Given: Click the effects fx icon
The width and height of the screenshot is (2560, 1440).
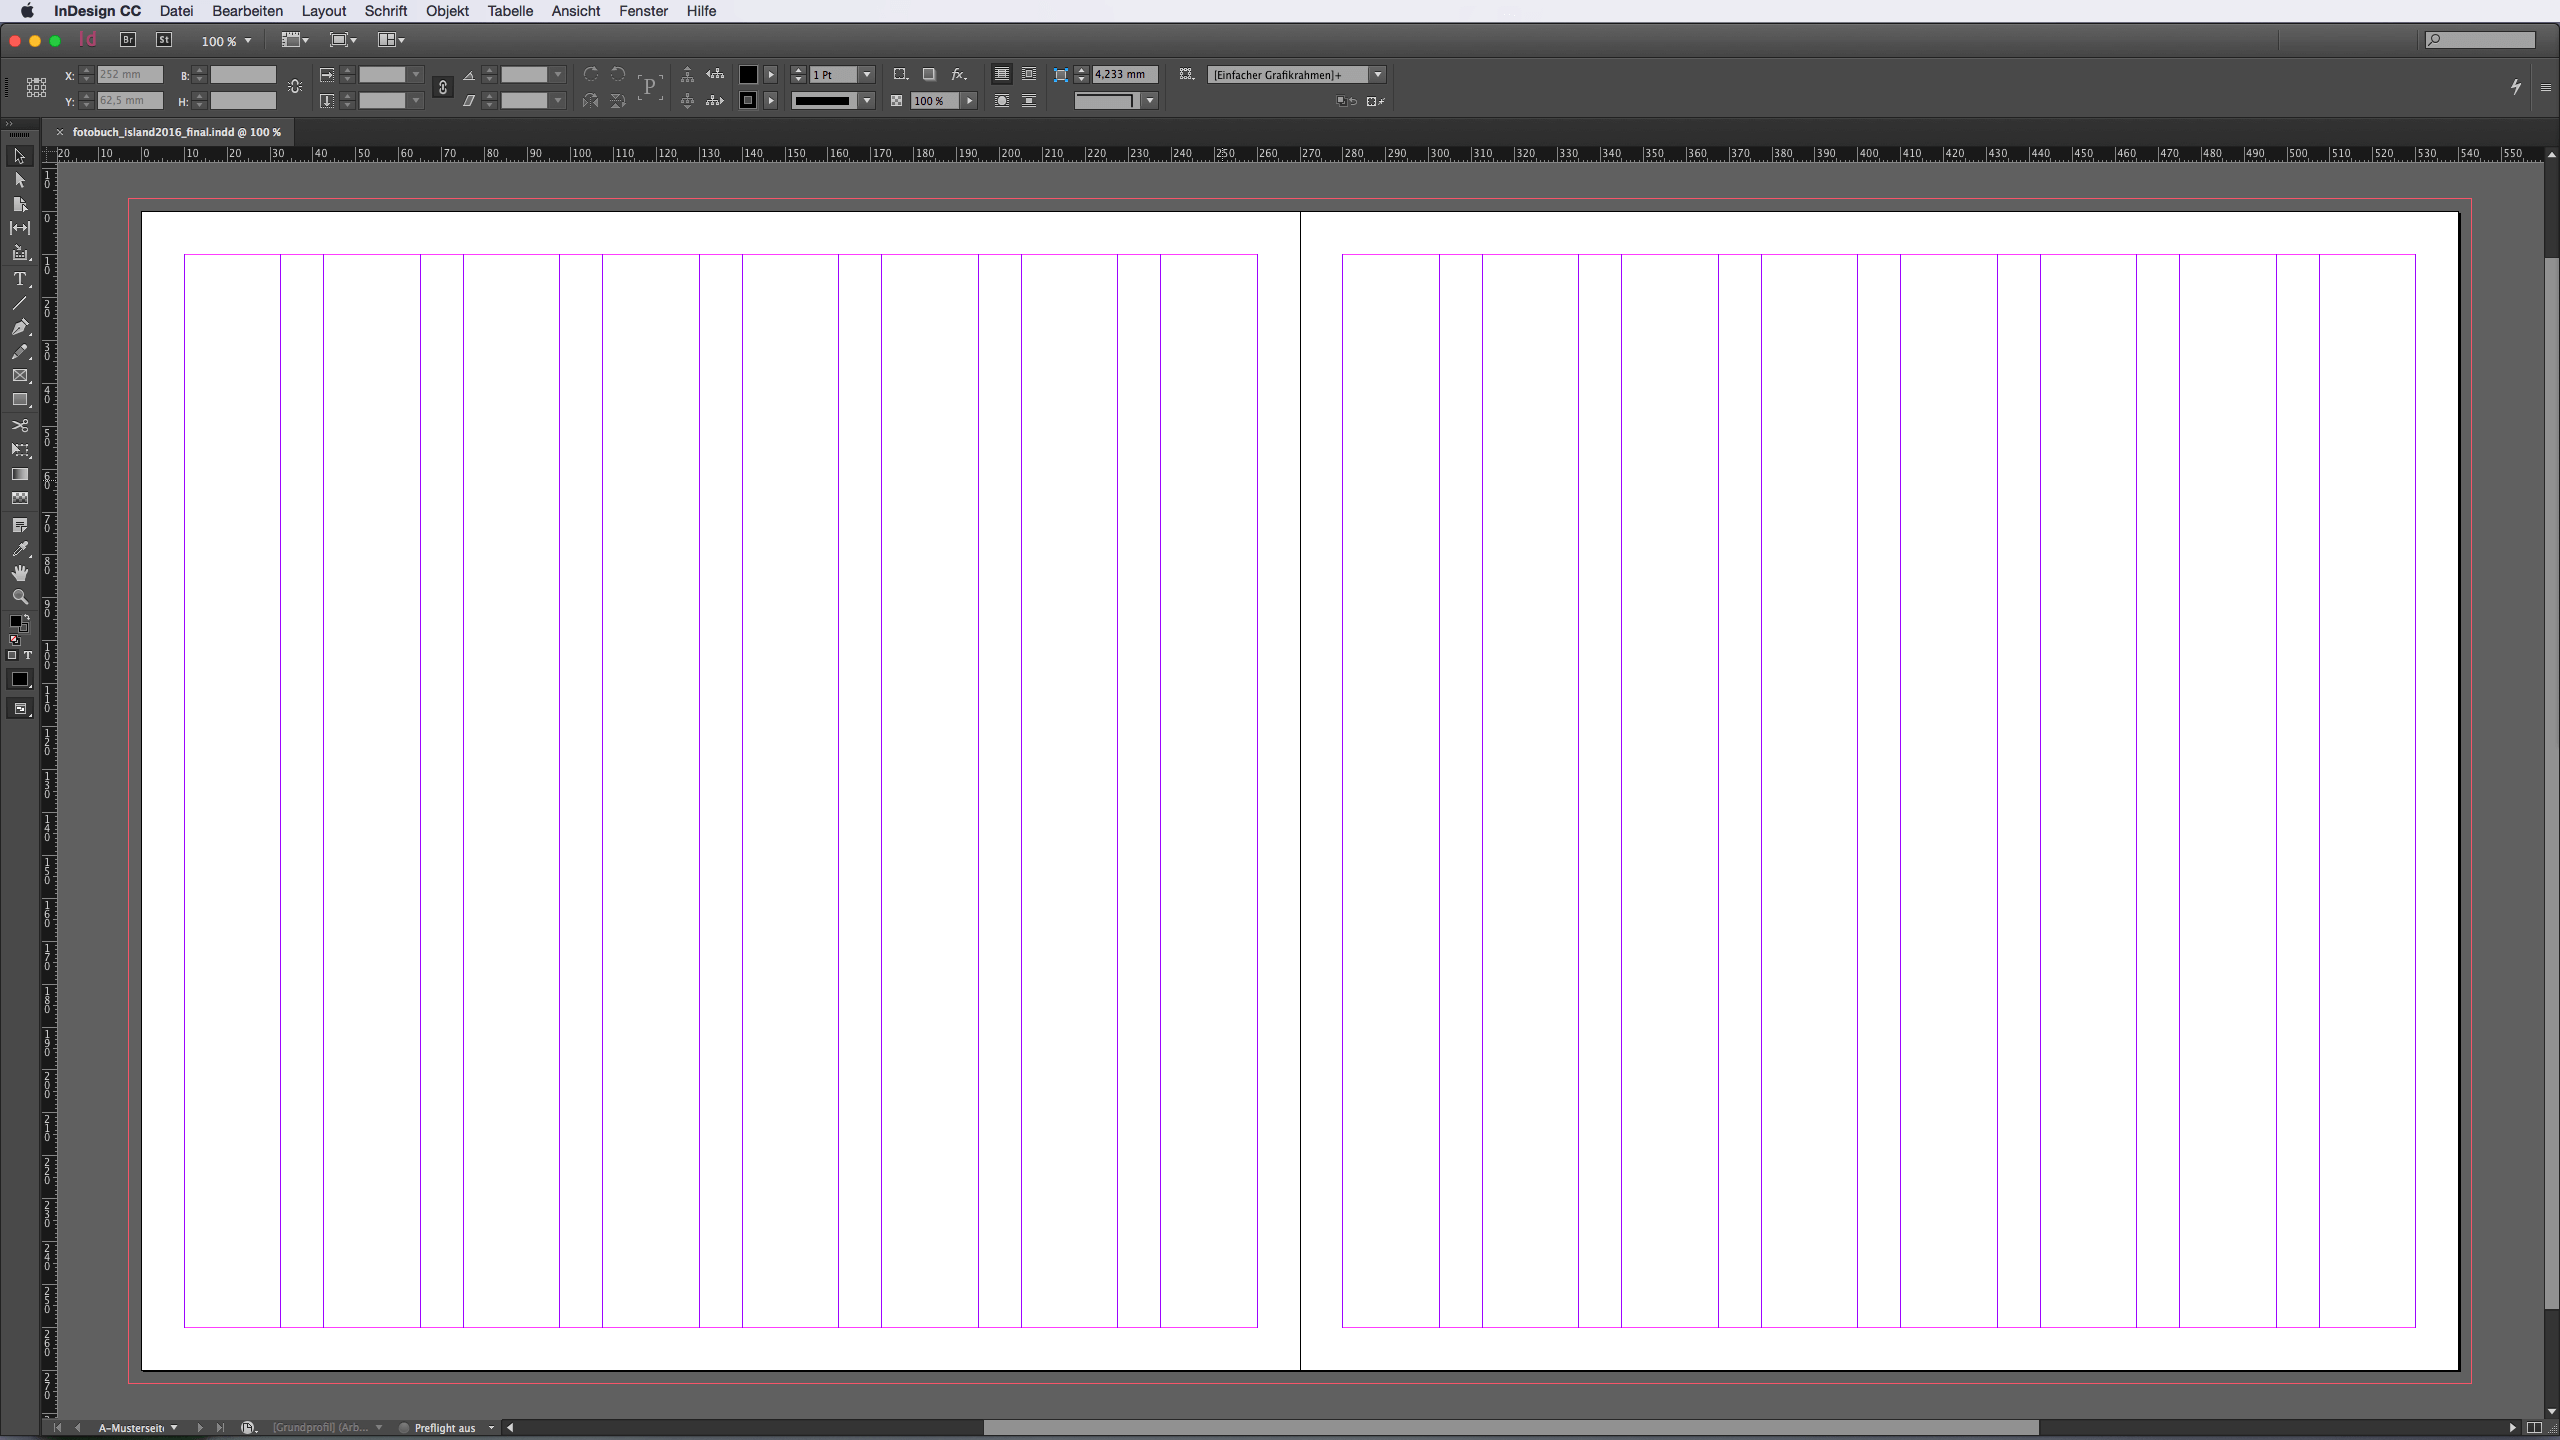Looking at the screenshot, I should (958, 74).
